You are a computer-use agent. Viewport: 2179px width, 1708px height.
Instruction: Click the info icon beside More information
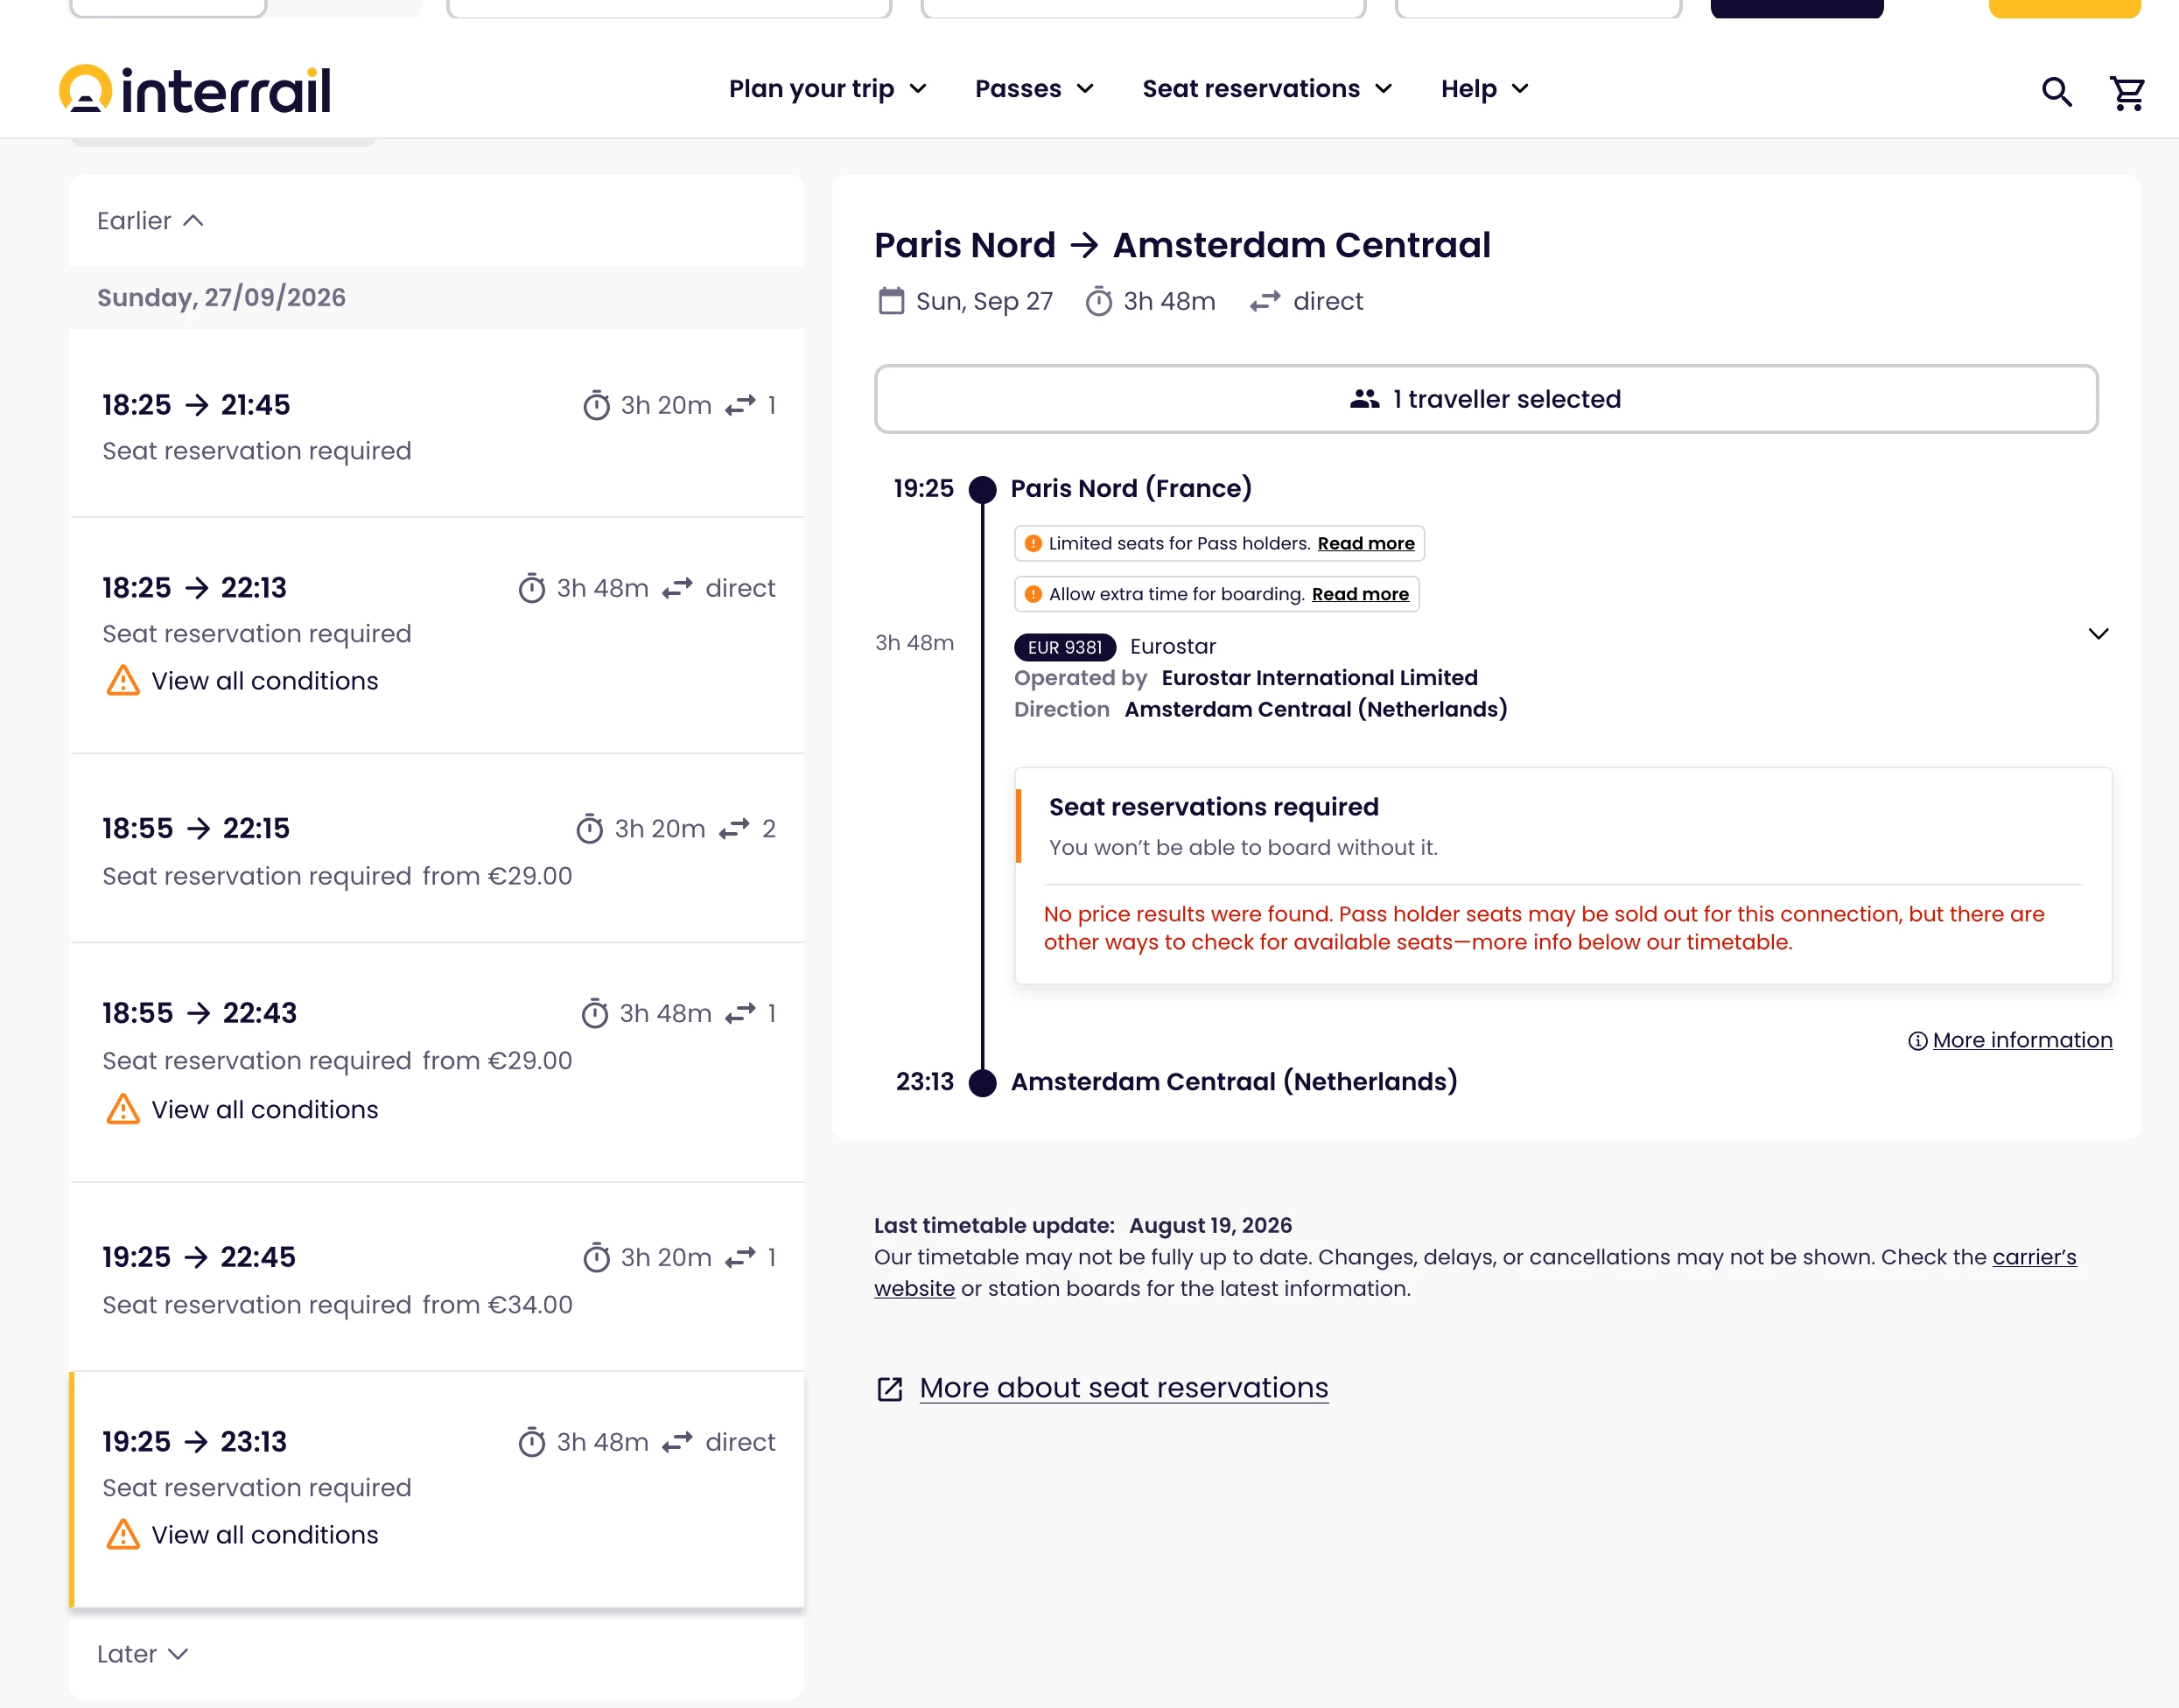coord(1917,1041)
